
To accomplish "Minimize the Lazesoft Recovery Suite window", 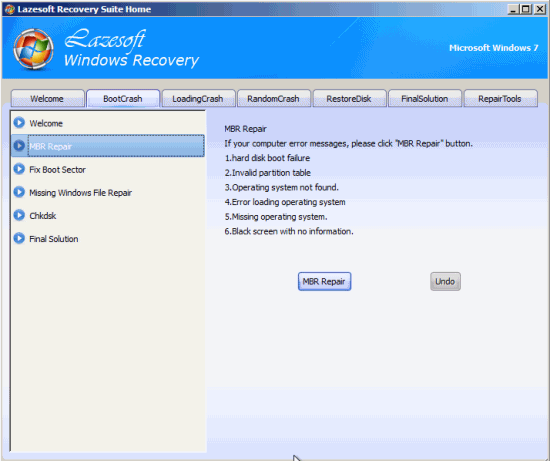I will point(514,9).
